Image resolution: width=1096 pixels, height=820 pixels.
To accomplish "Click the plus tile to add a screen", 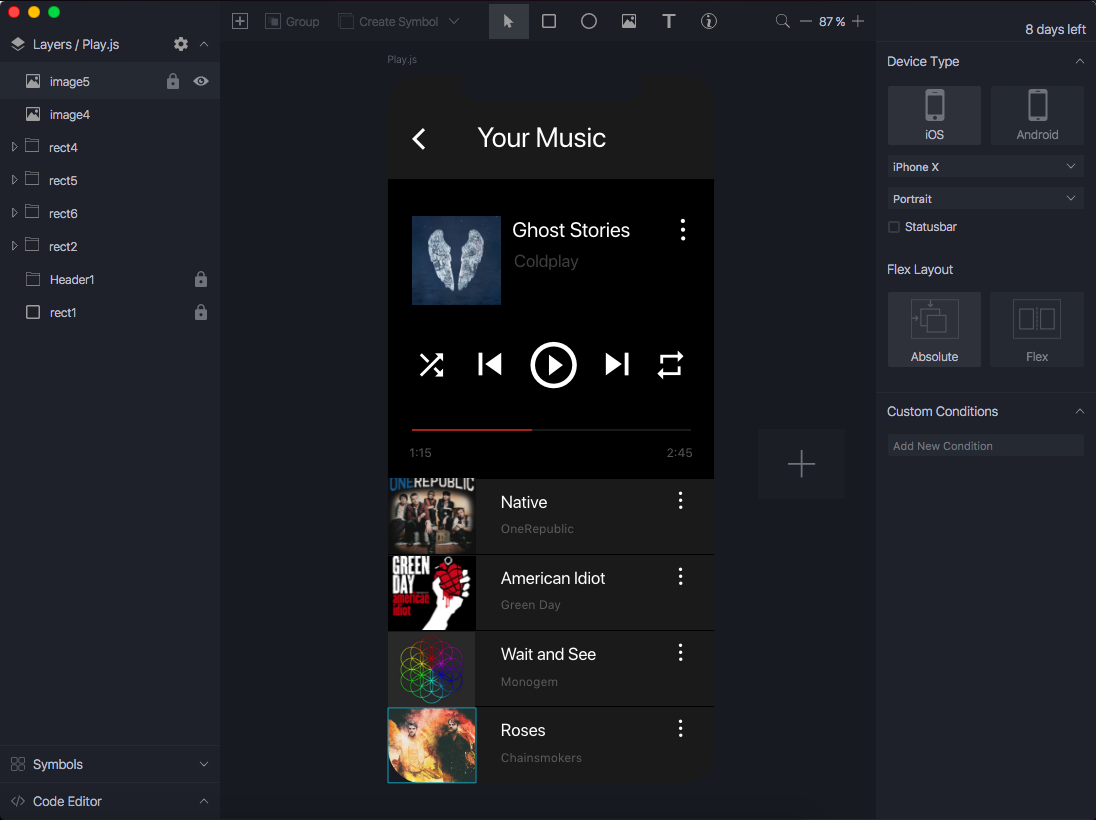I will click(801, 463).
